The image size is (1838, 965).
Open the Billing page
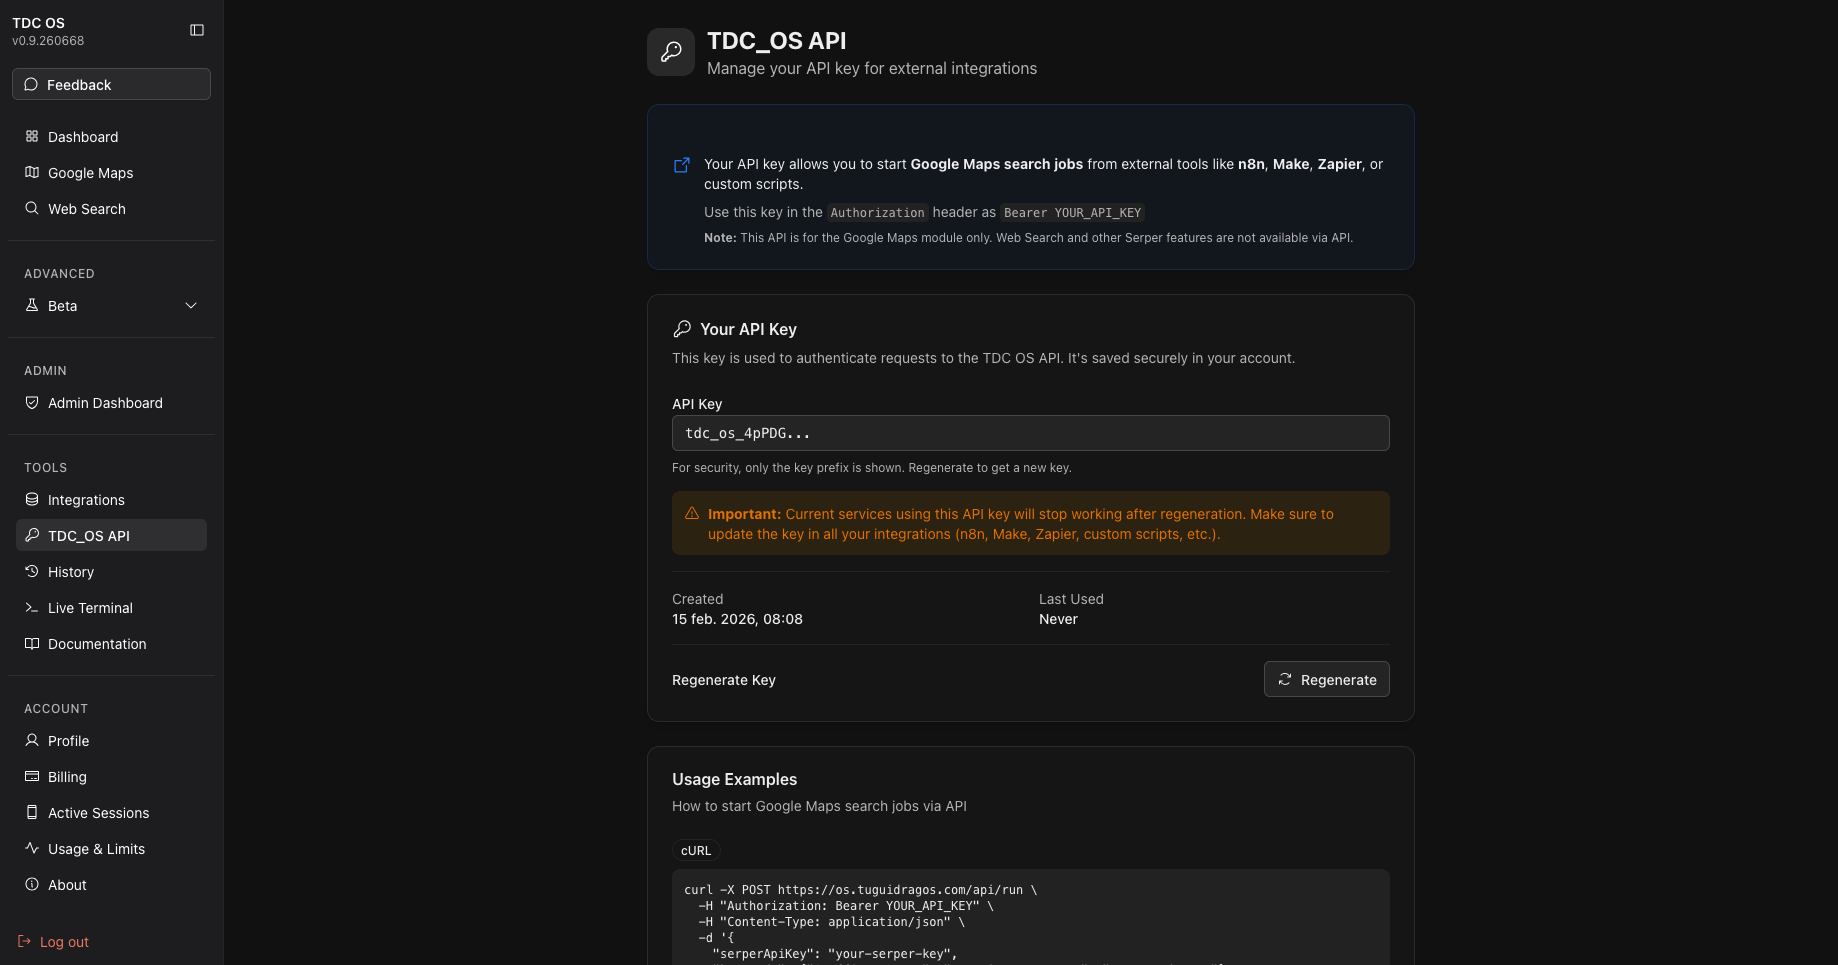pyautogui.click(x=111, y=776)
